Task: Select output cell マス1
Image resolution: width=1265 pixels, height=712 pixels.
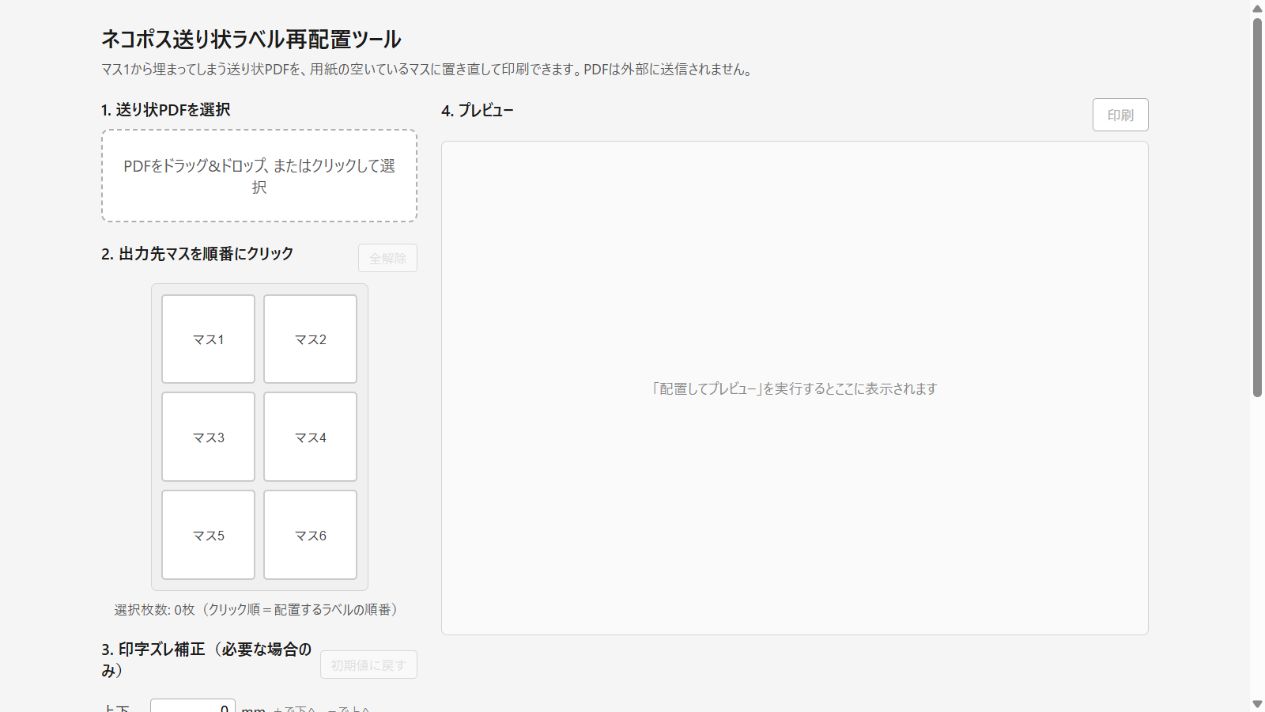Action: 208,339
